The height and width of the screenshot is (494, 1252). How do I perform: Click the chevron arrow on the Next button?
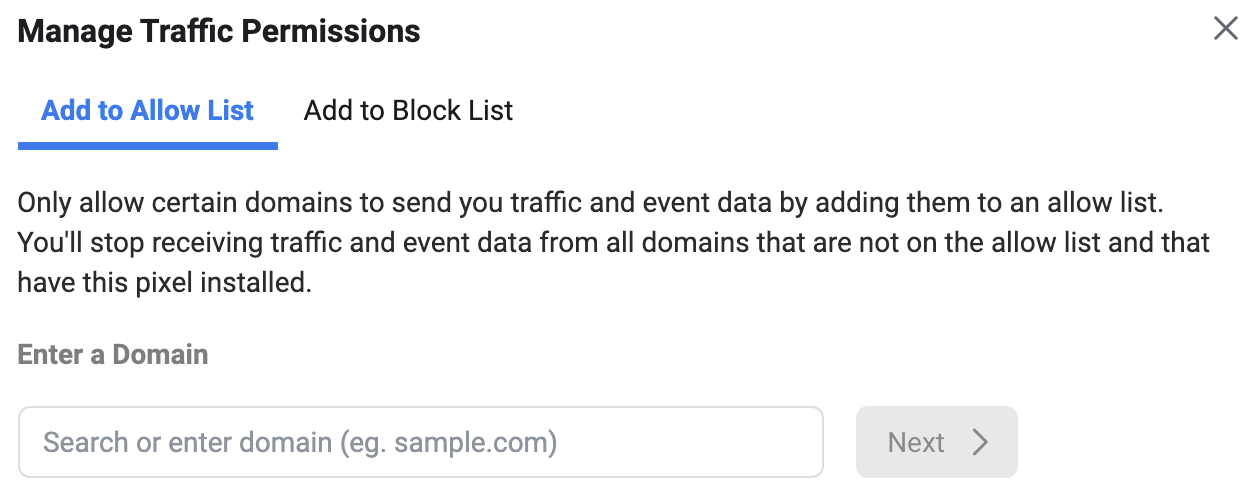[980, 442]
